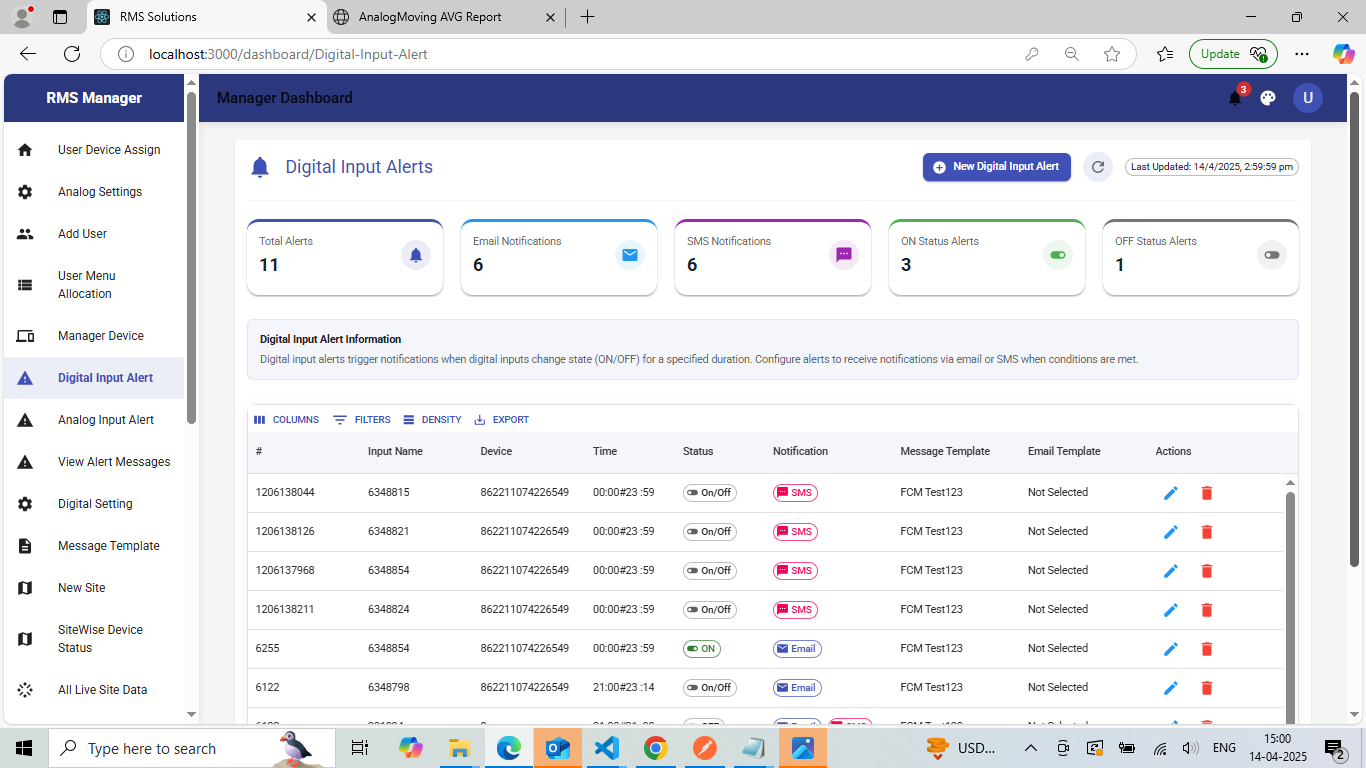Open the Copilot icon in browser toolbar

tap(1343, 54)
